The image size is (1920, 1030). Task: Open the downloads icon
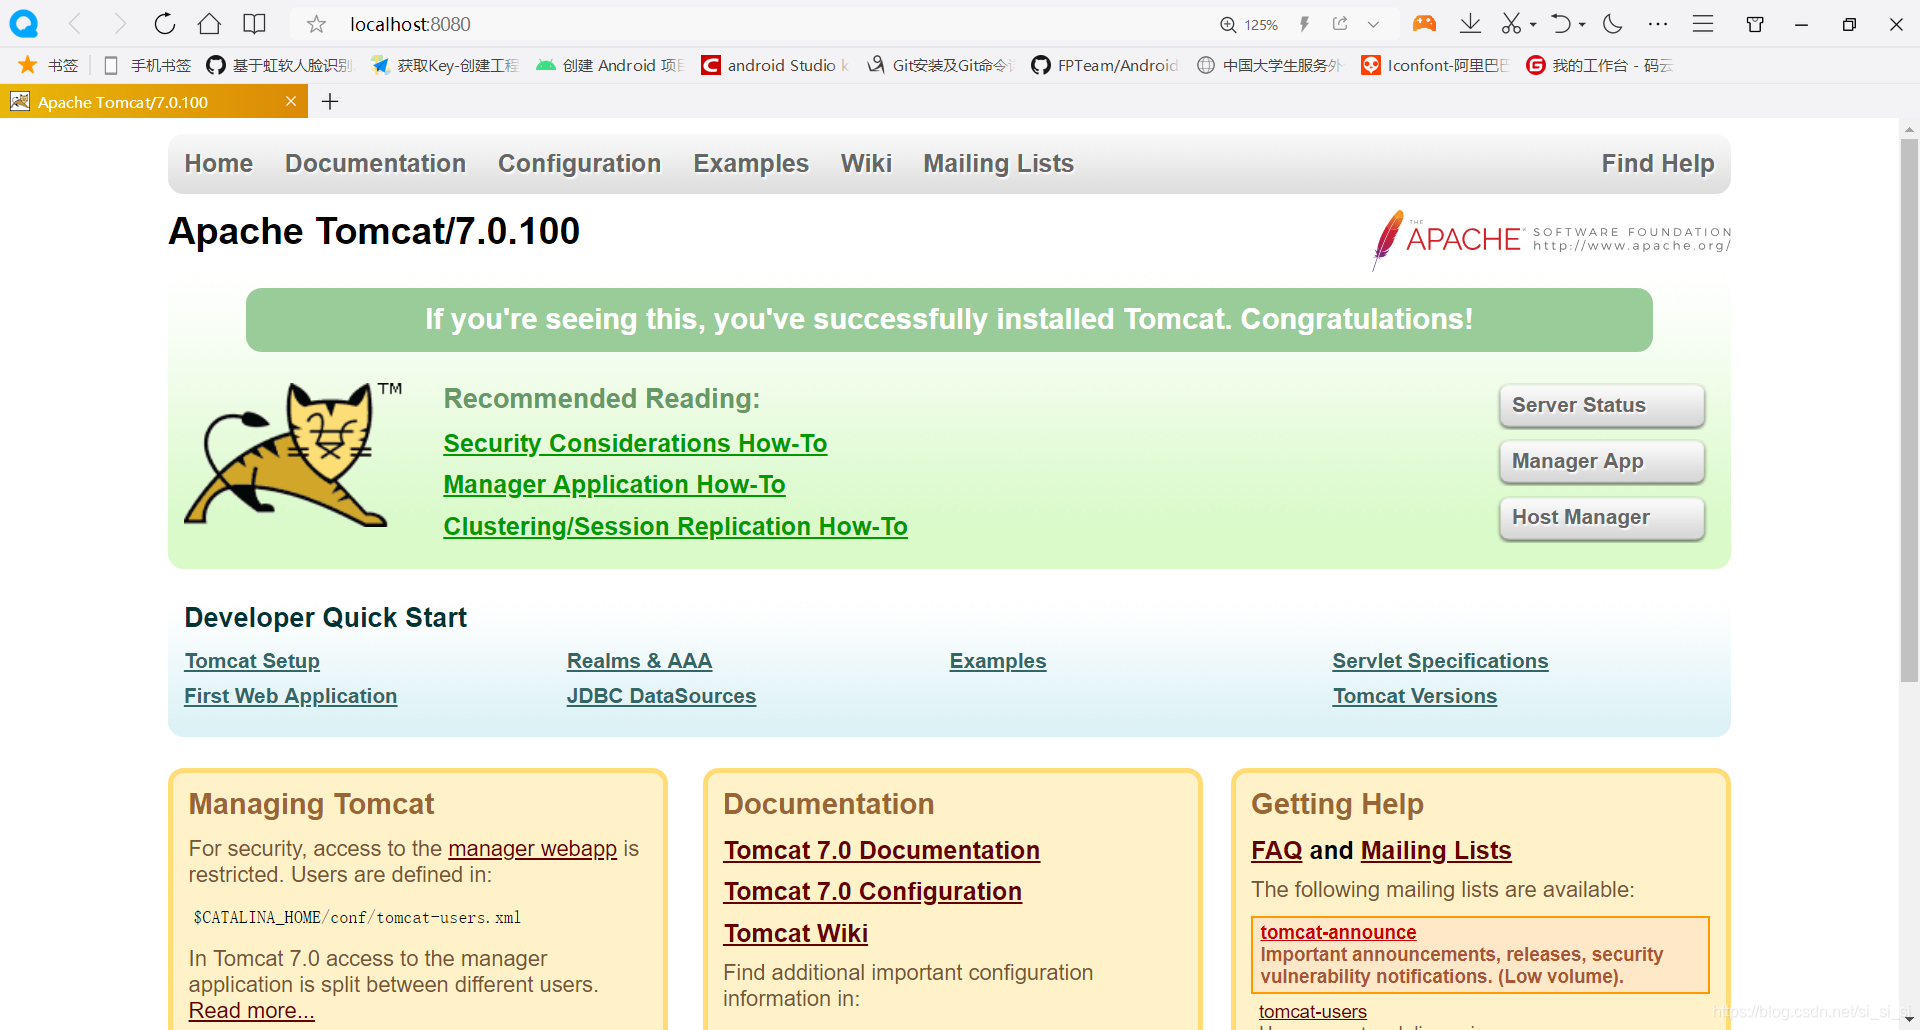coord(1470,24)
